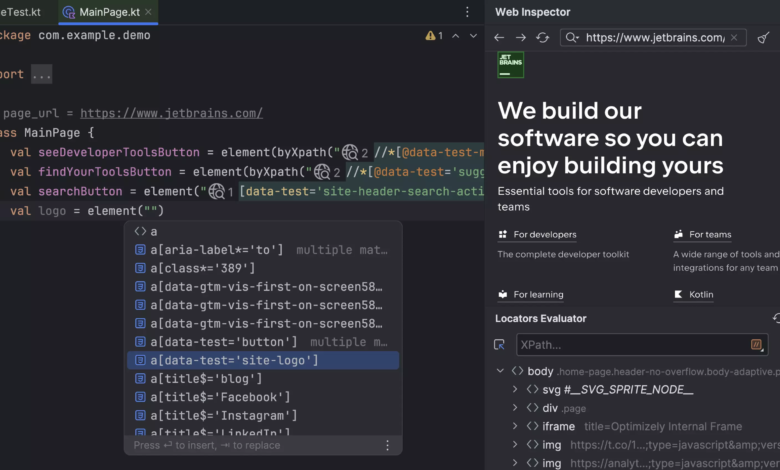Viewport: 780px width, 470px height.
Task: Close the MainPage.kt tab
Action: [x=148, y=12]
